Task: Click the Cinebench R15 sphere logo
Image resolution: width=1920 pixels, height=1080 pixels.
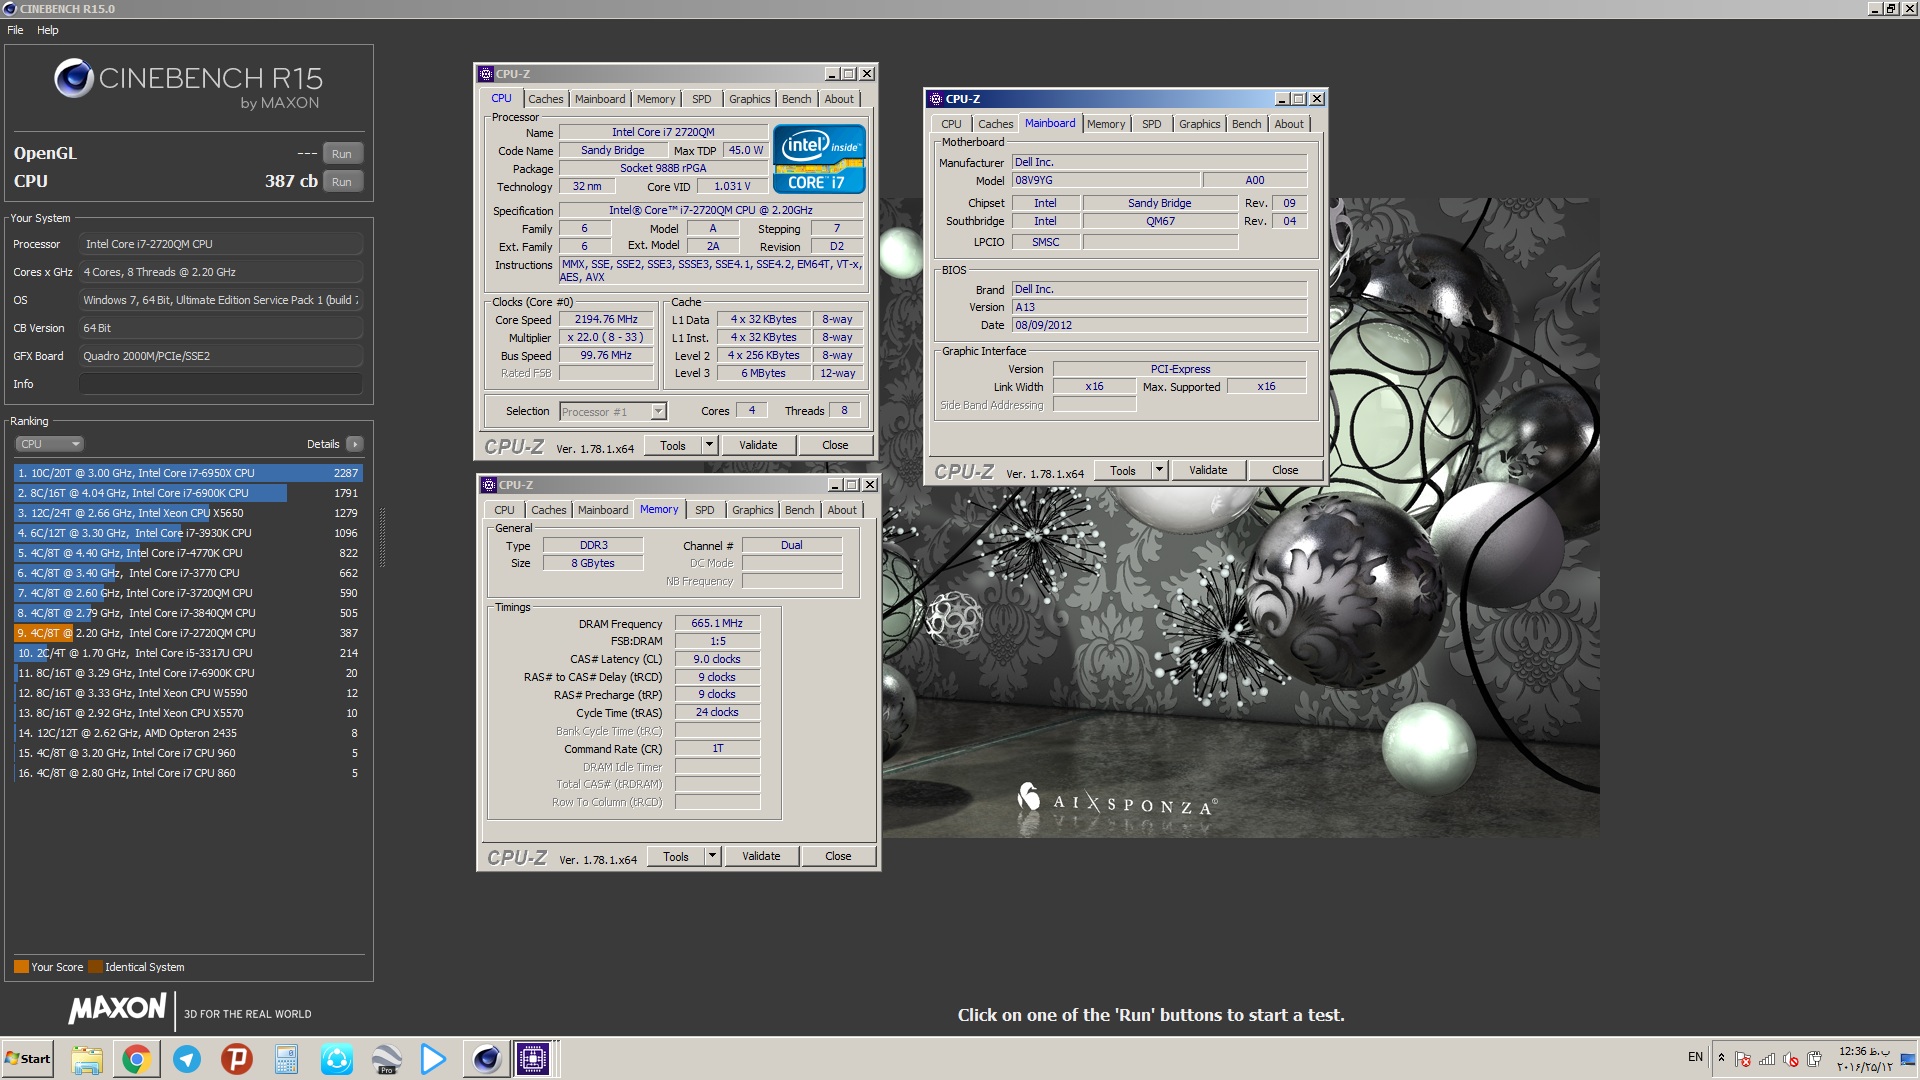Action: click(x=74, y=78)
